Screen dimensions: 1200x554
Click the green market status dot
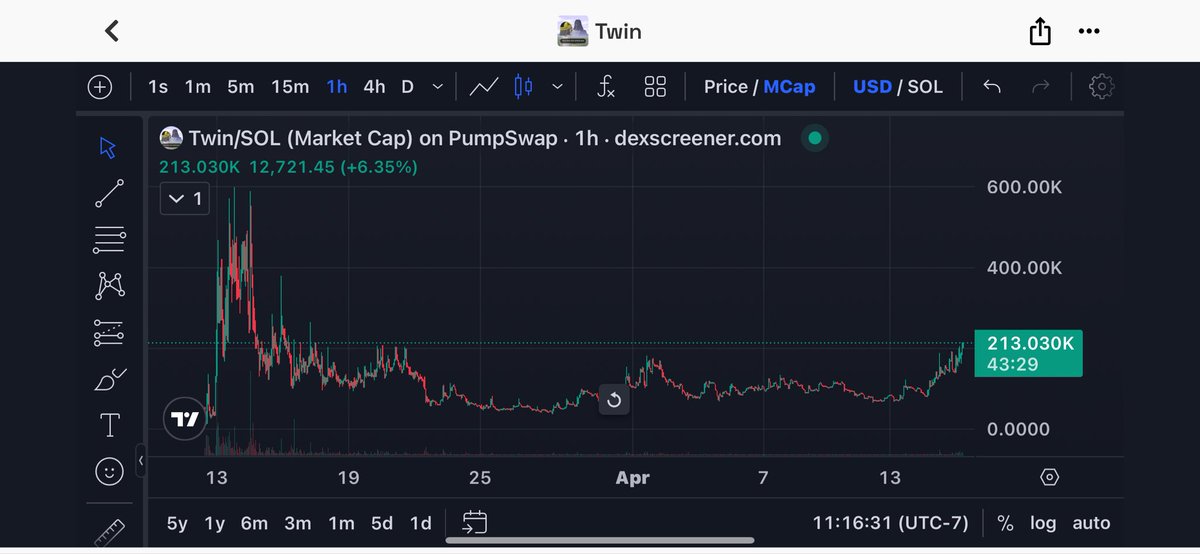pyautogui.click(x=815, y=139)
